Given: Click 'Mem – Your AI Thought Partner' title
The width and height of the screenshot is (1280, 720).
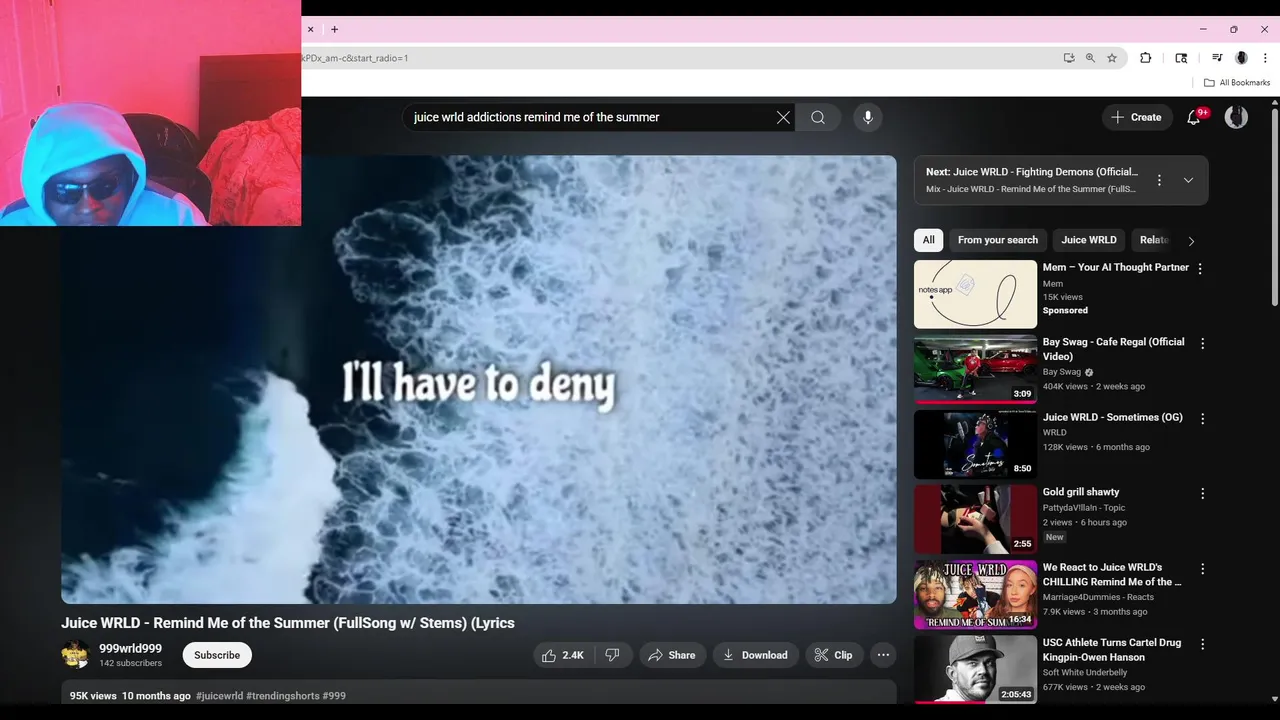Looking at the screenshot, I should (1116, 268).
